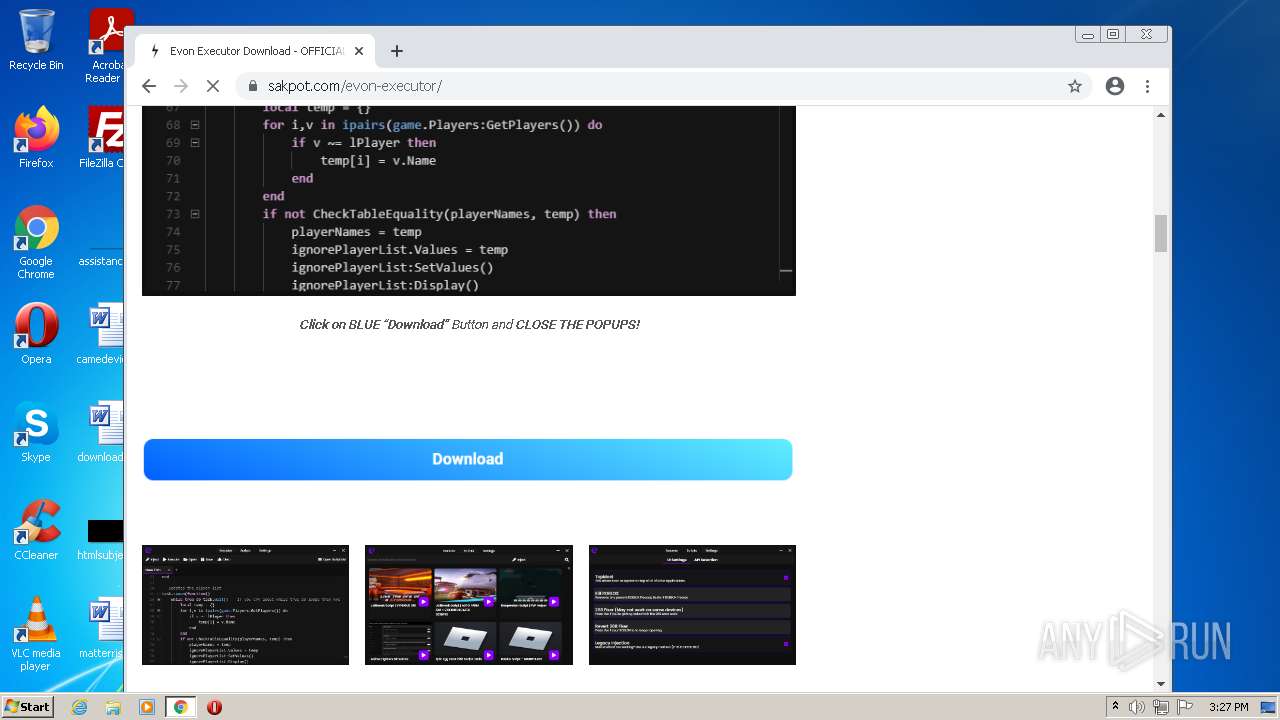1280x720 pixels.
Task: Open Action Center flag icon
Action: [x=1184, y=707]
